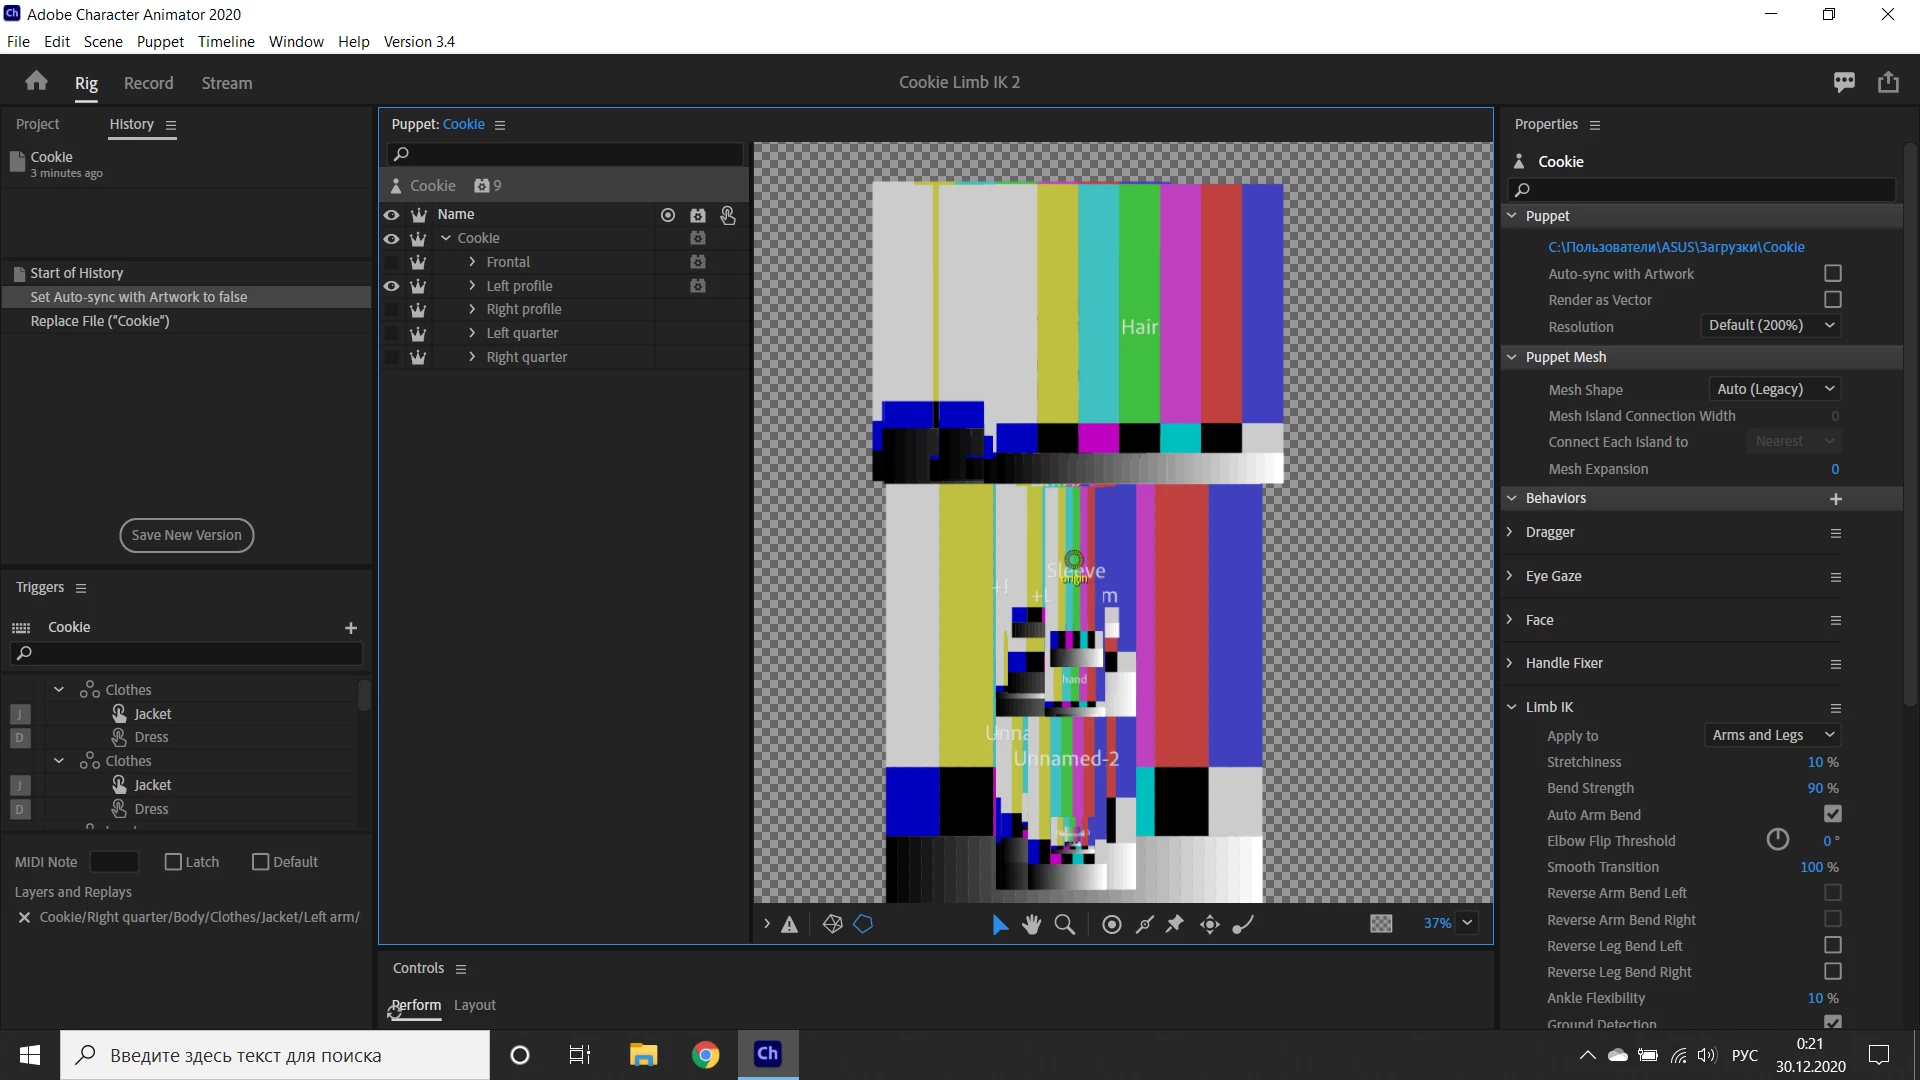This screenshot has width=1920, height=1080.
Task: Toggle visibility of Left profile layer
Action: click(391, 286)
